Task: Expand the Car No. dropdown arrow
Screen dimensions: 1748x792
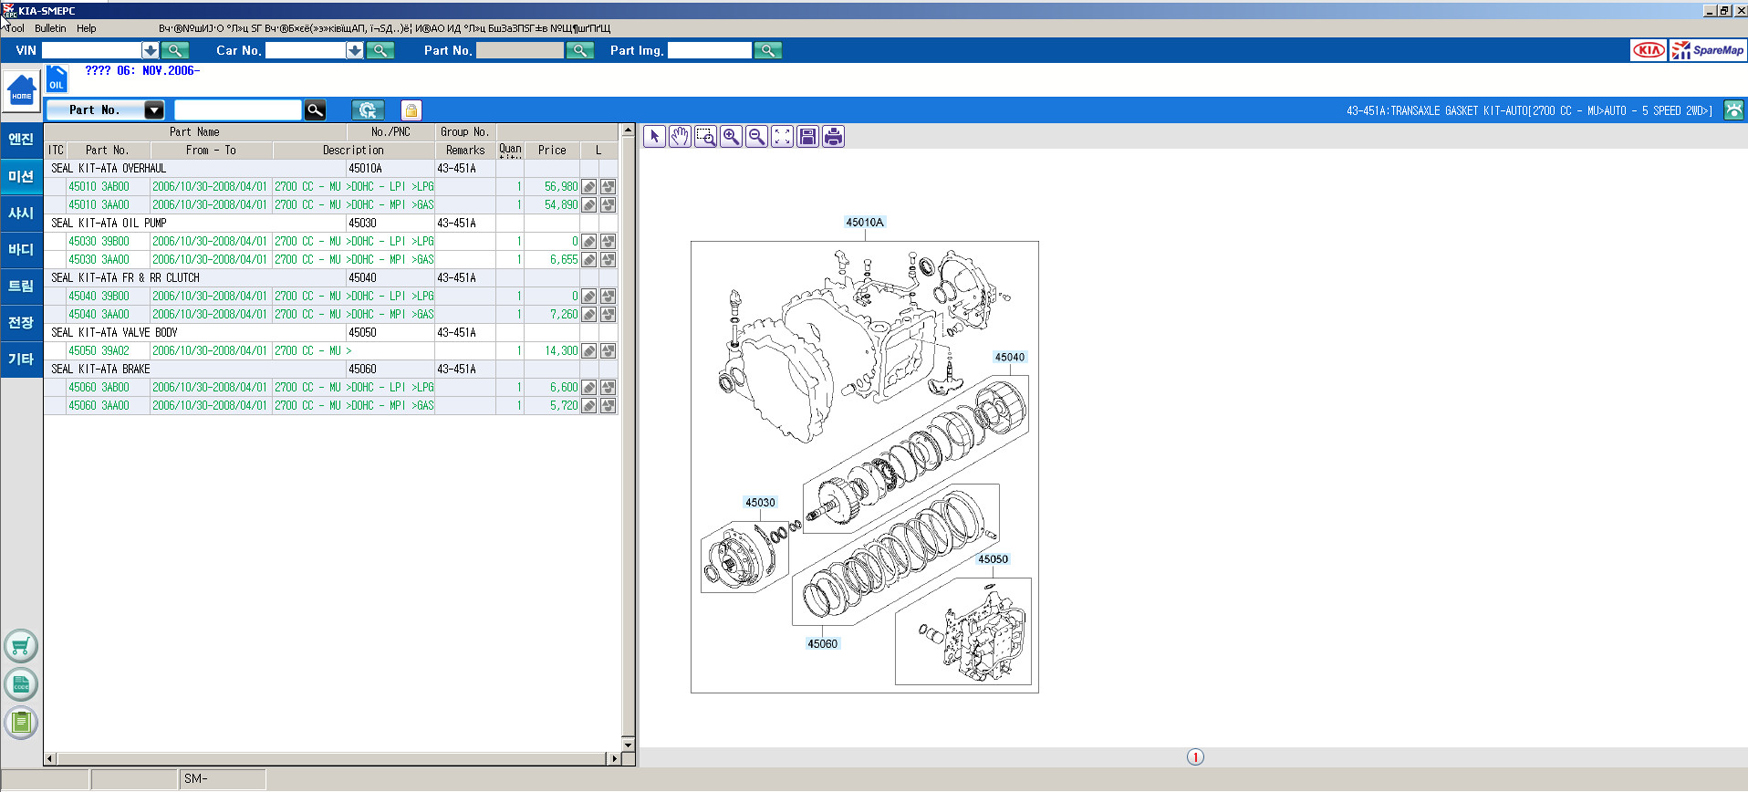Action: coord(354,50)
